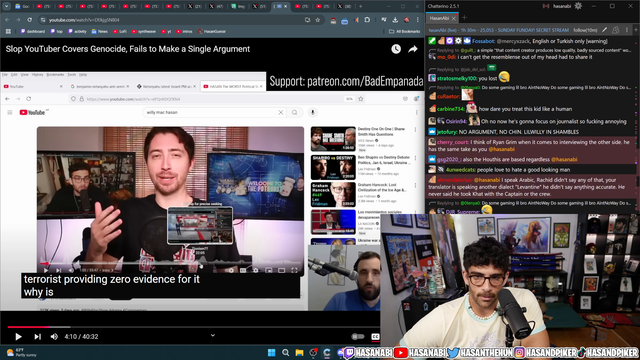Viewport: 640px width, 360px height.
Task: Skip to the next video
Action: tap(38, 337)
